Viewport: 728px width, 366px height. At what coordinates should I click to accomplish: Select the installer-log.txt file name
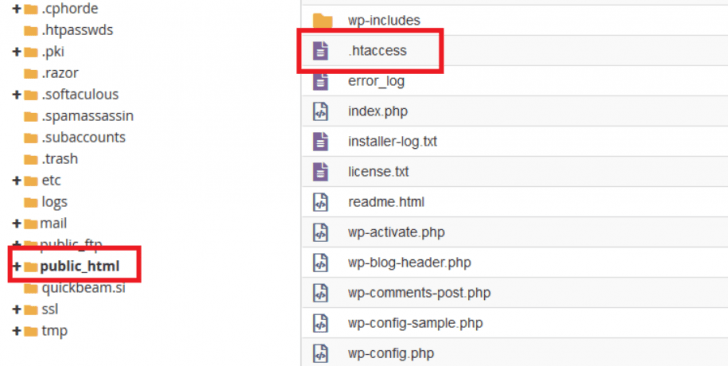coord(392,142)
